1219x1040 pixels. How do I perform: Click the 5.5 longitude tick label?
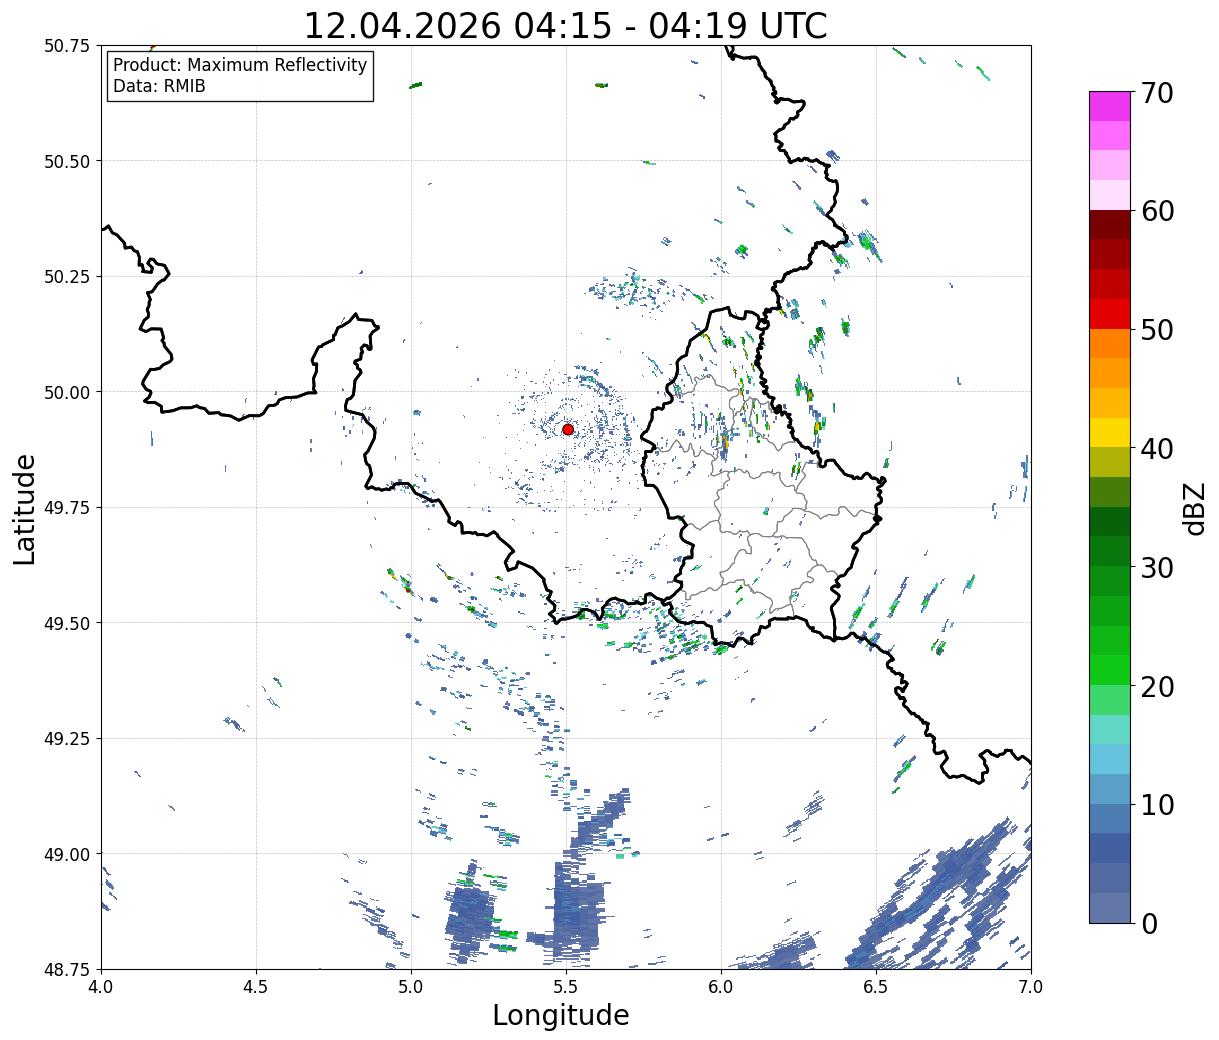click(566, 987)
